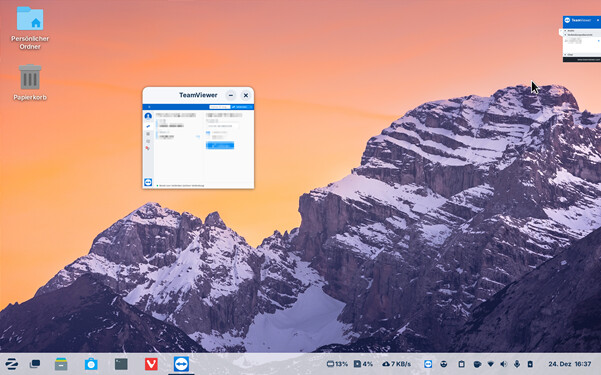Image resolution: width=601 pixels, height=375 pixels.
Task: Click the TeamViewer panel website footer link
Action: tap(589, 60)
